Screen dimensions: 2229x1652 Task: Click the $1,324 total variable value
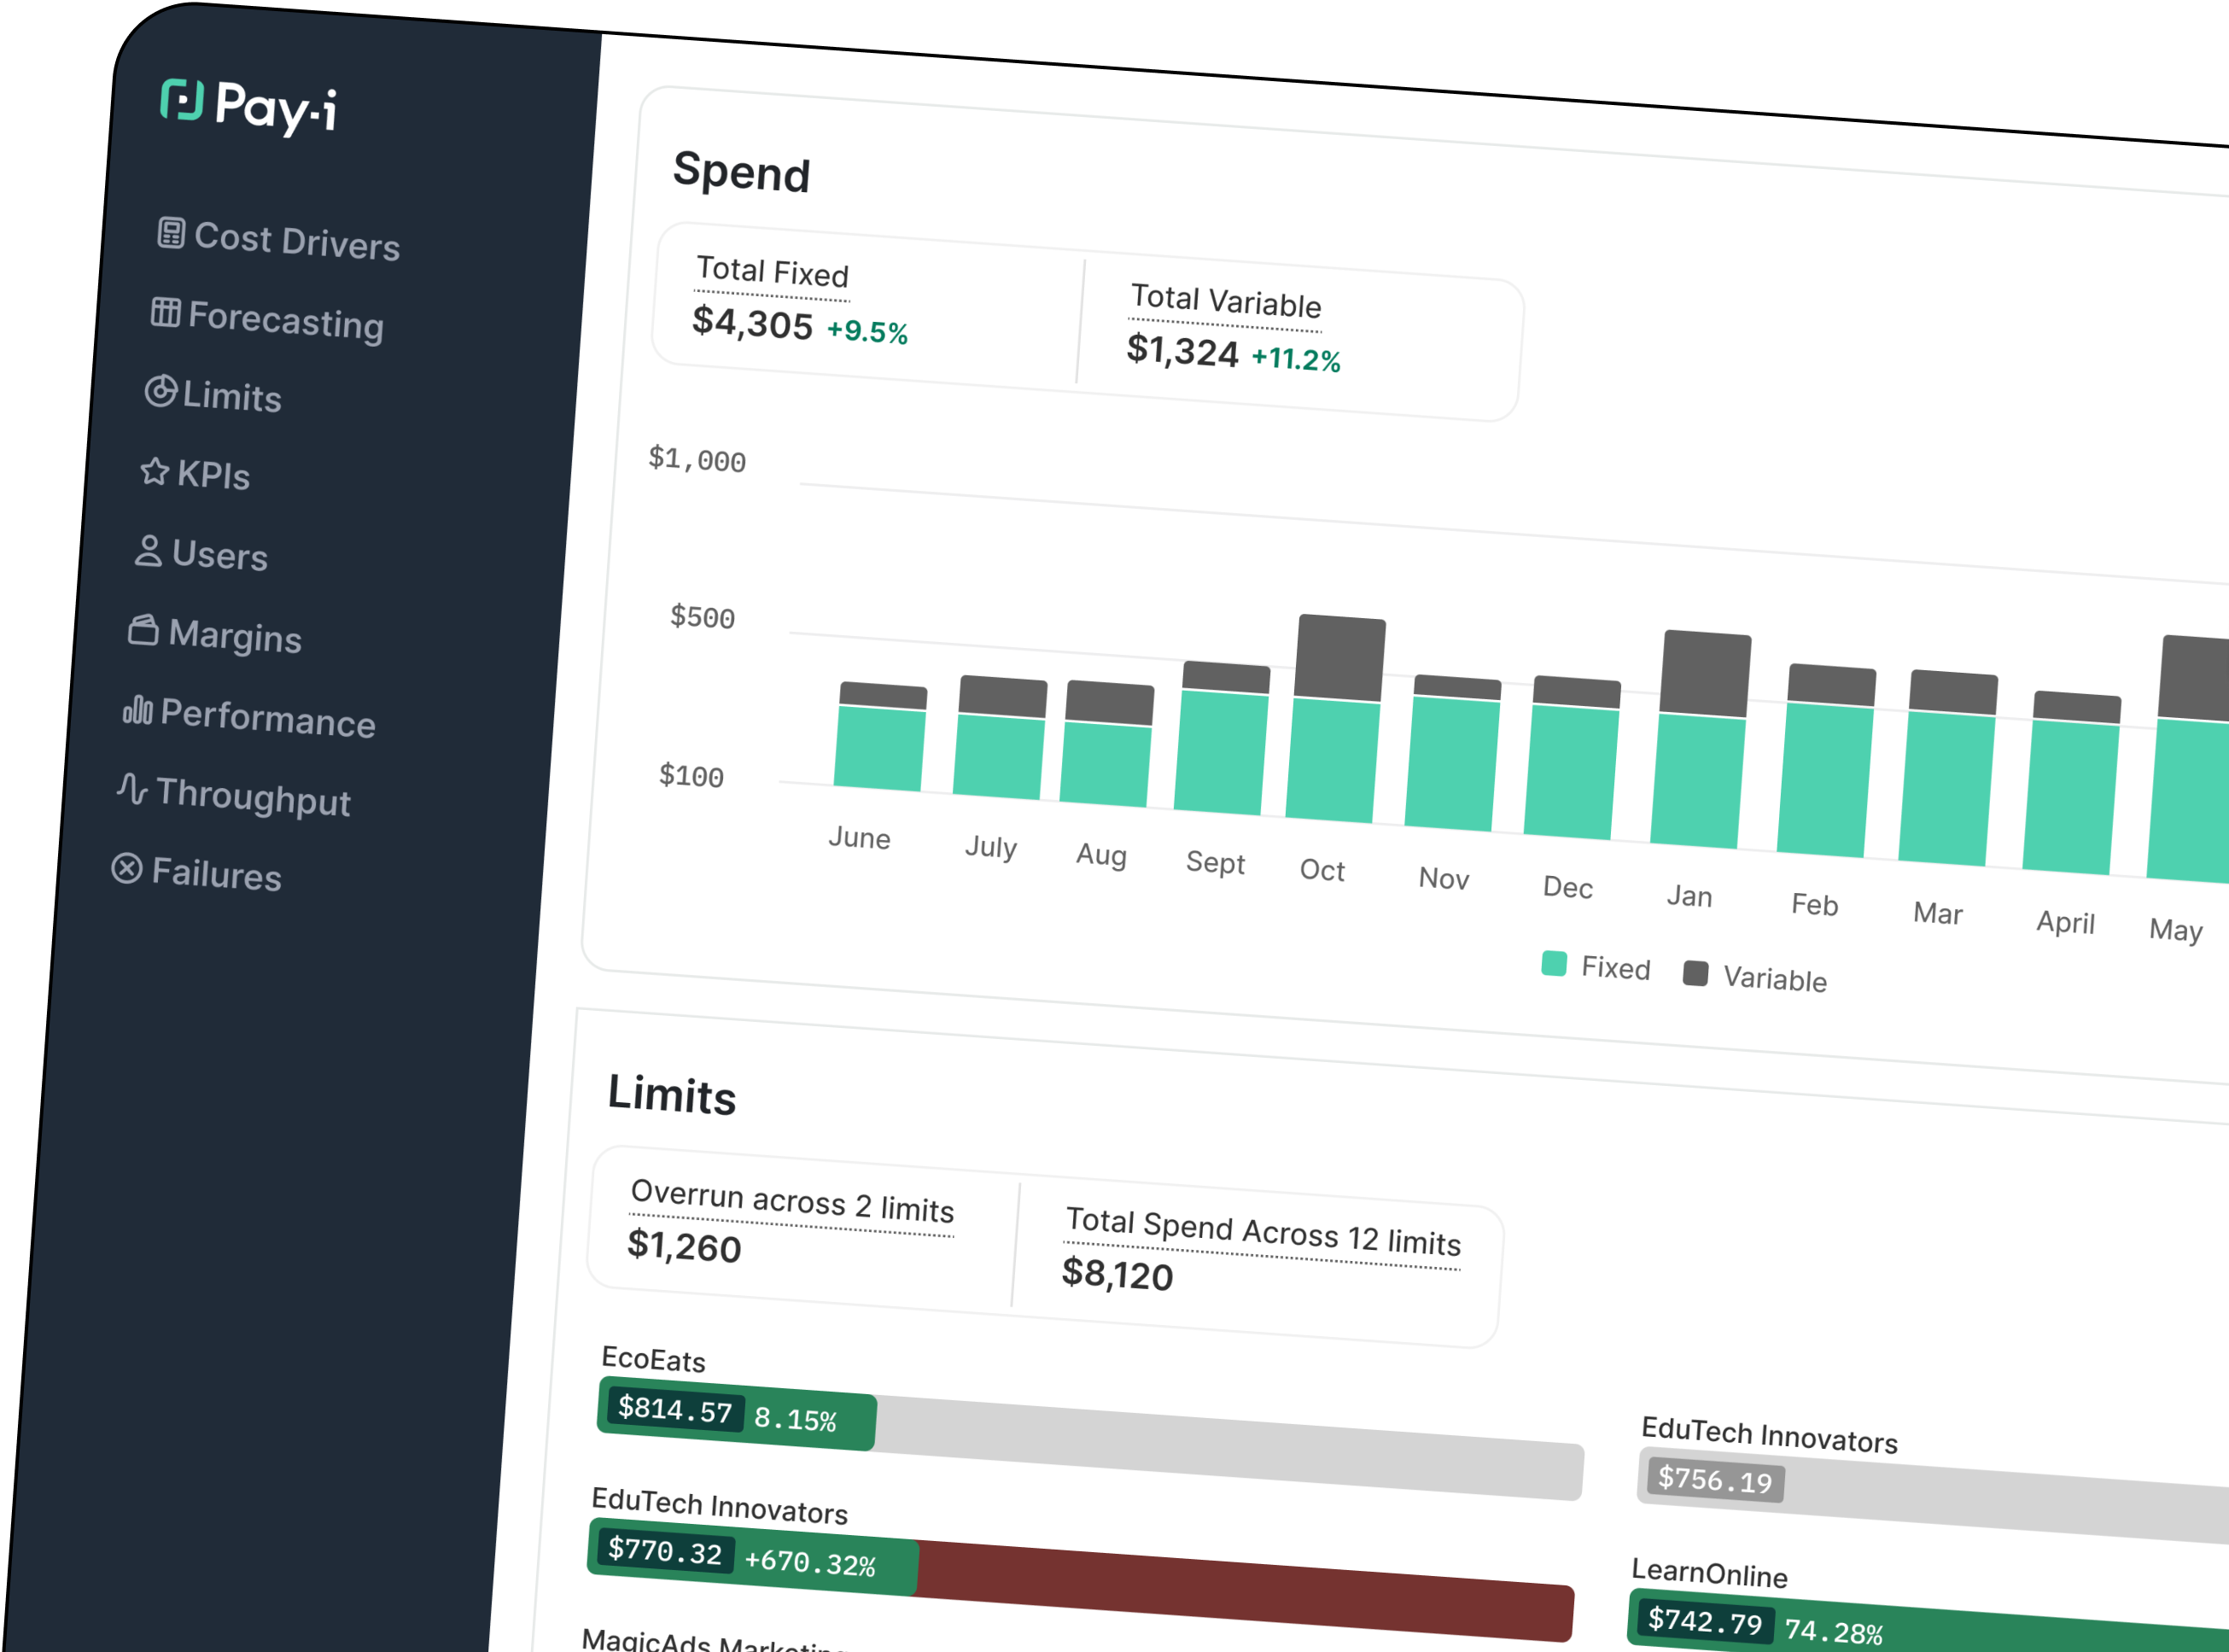pyautogui.click(x=1182, y=350)
